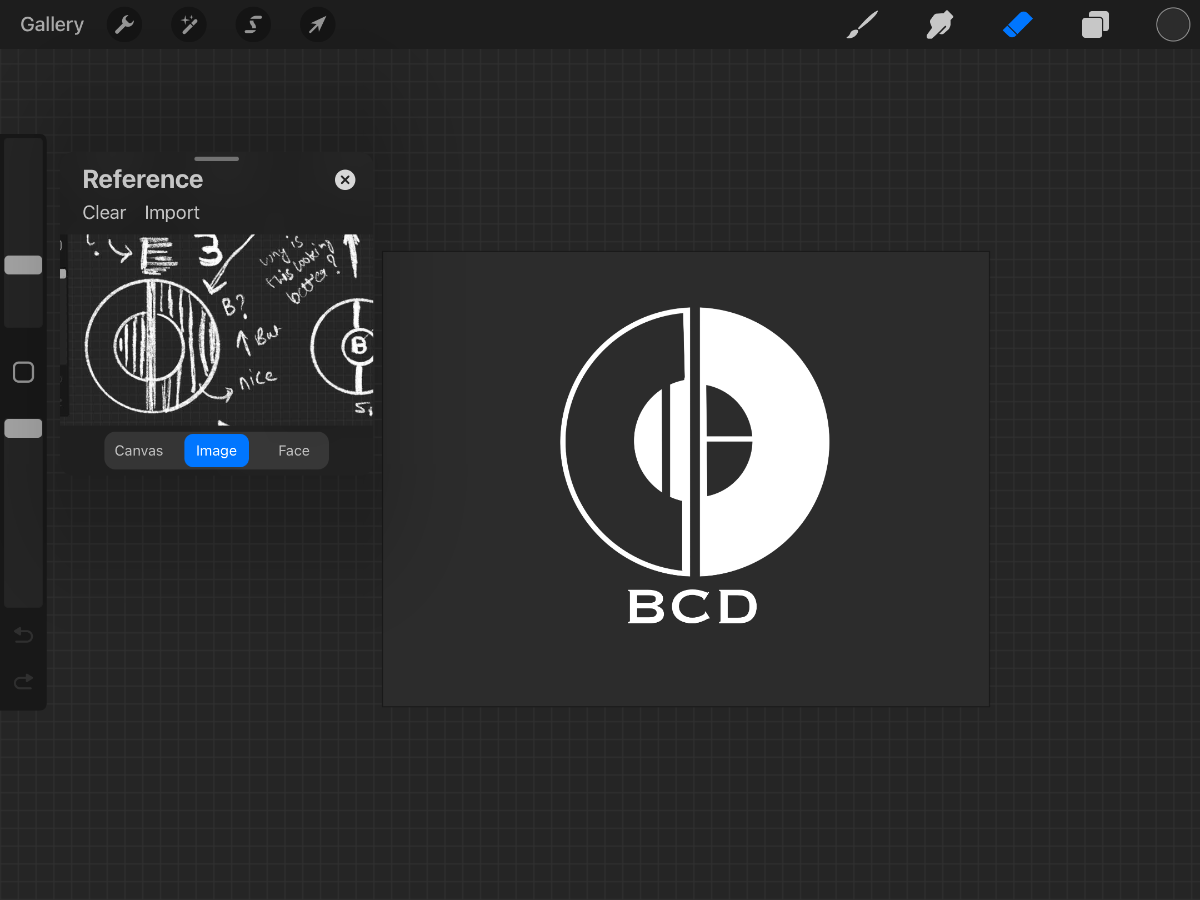Clear the reference image

(104, 213)
